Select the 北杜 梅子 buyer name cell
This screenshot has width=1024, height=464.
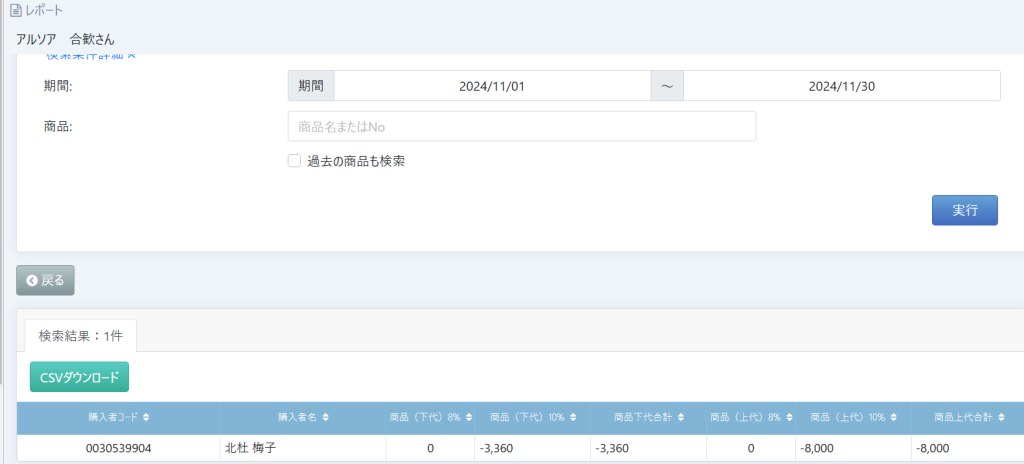[x=249, y=448]
